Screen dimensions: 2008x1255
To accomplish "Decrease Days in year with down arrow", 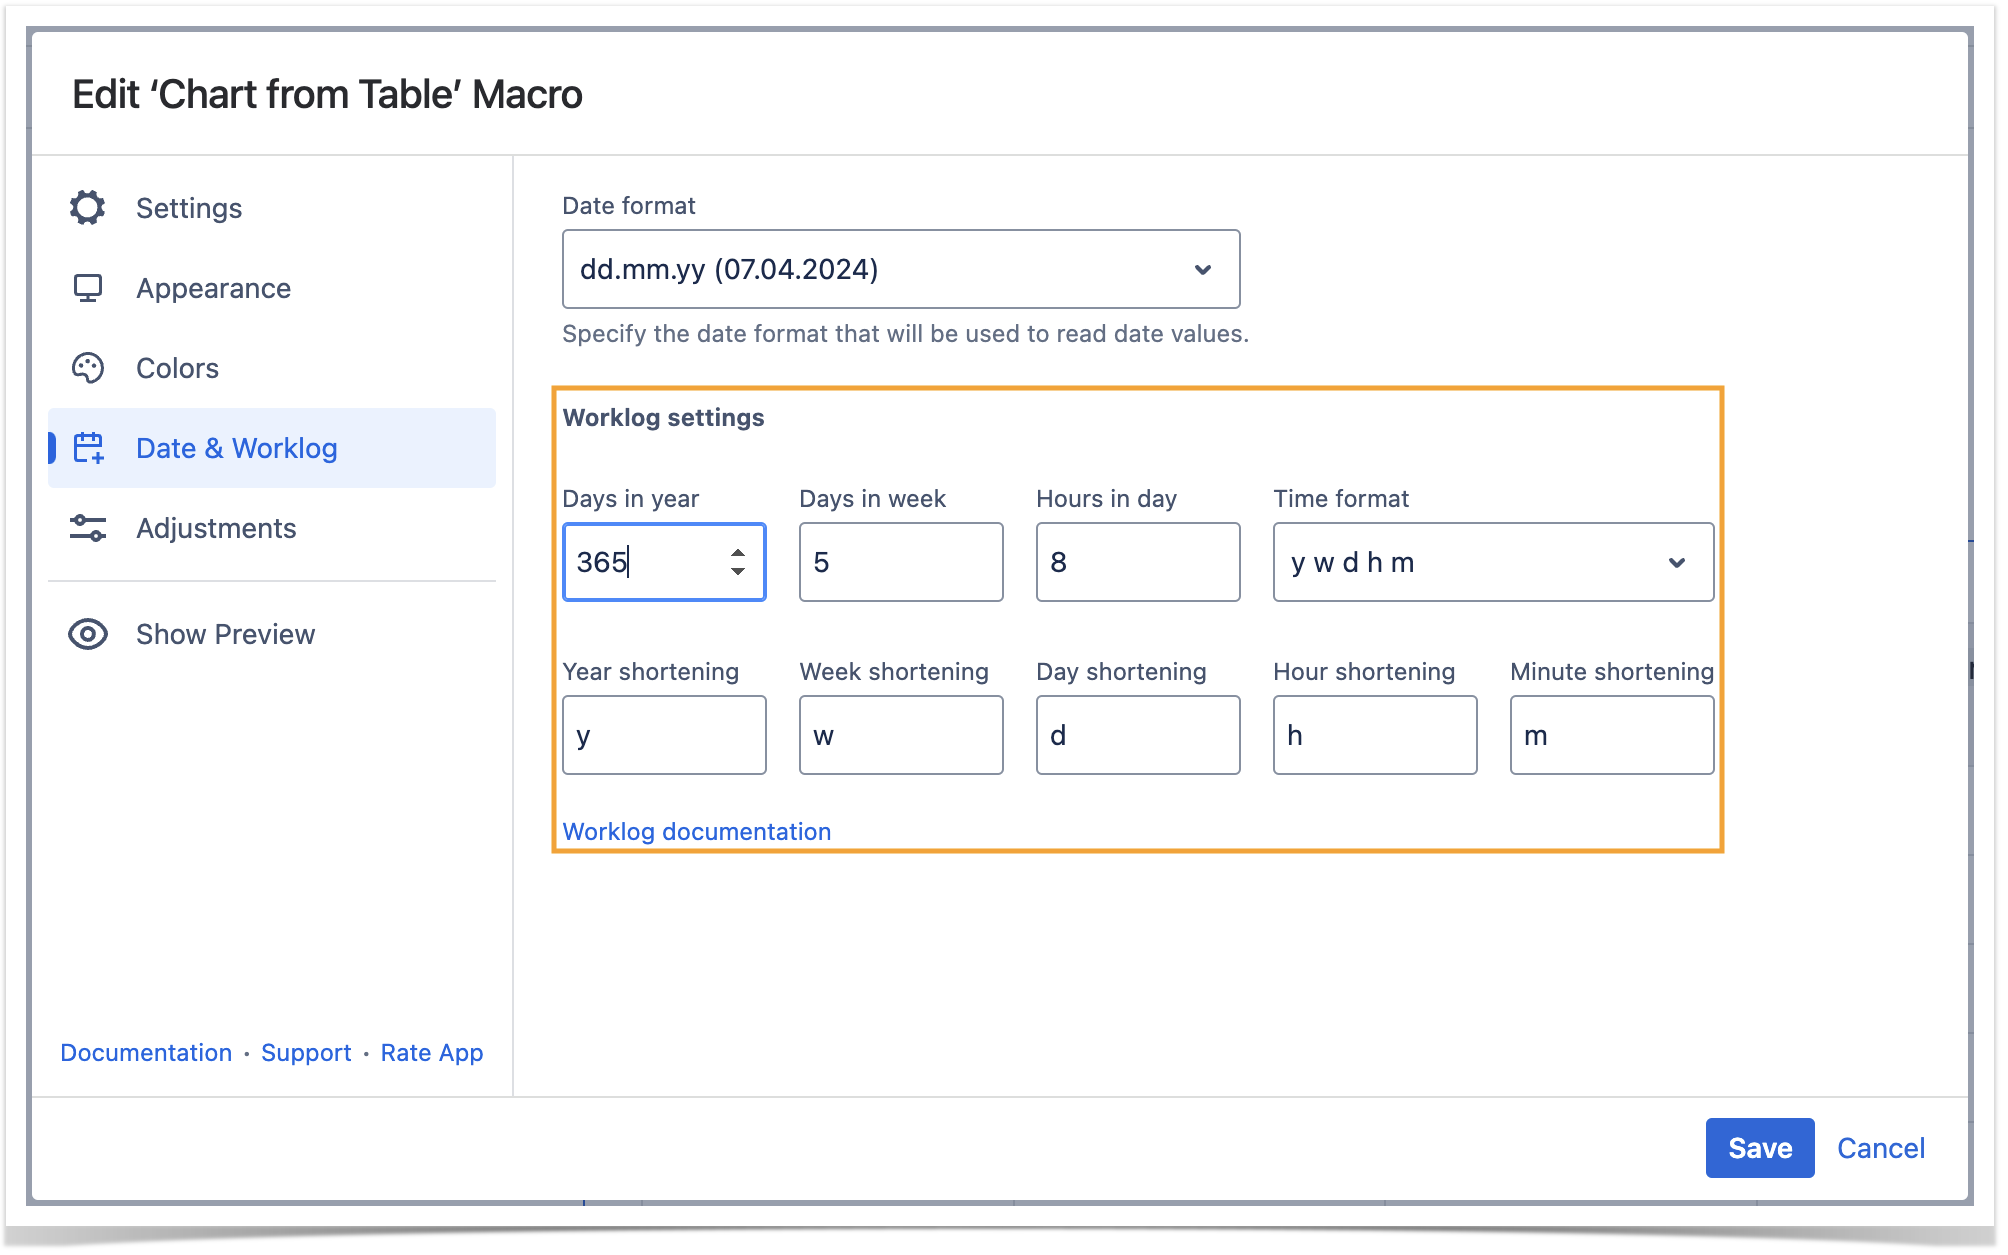I will [738, 571].
